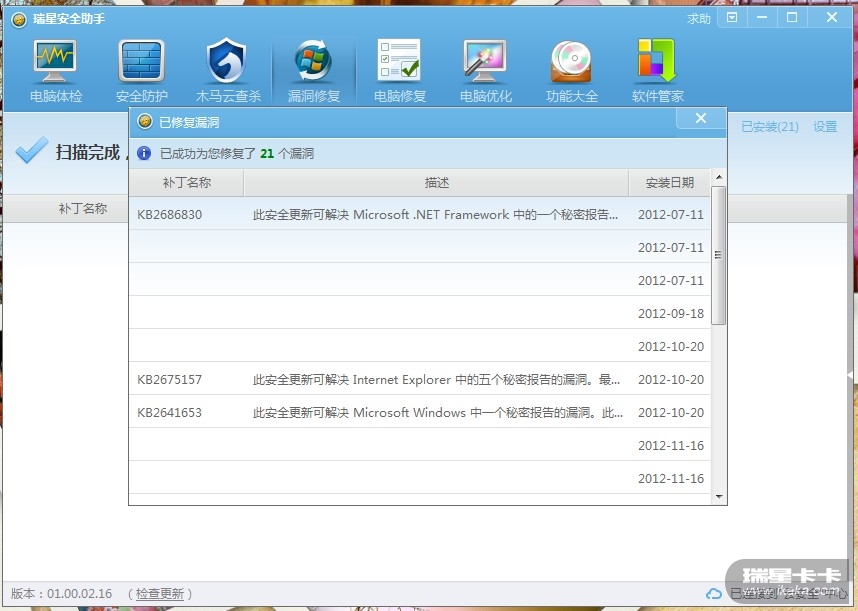
Task: Open 安全防护 firewall protection section
Action: coord(141,71)
